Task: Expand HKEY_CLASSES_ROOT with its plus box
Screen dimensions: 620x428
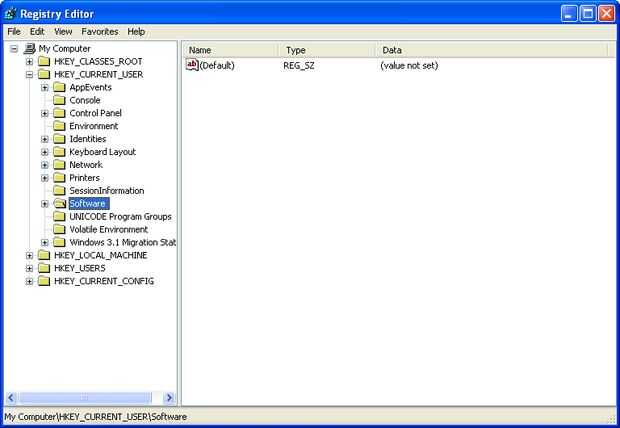Action: coord(29,62)
